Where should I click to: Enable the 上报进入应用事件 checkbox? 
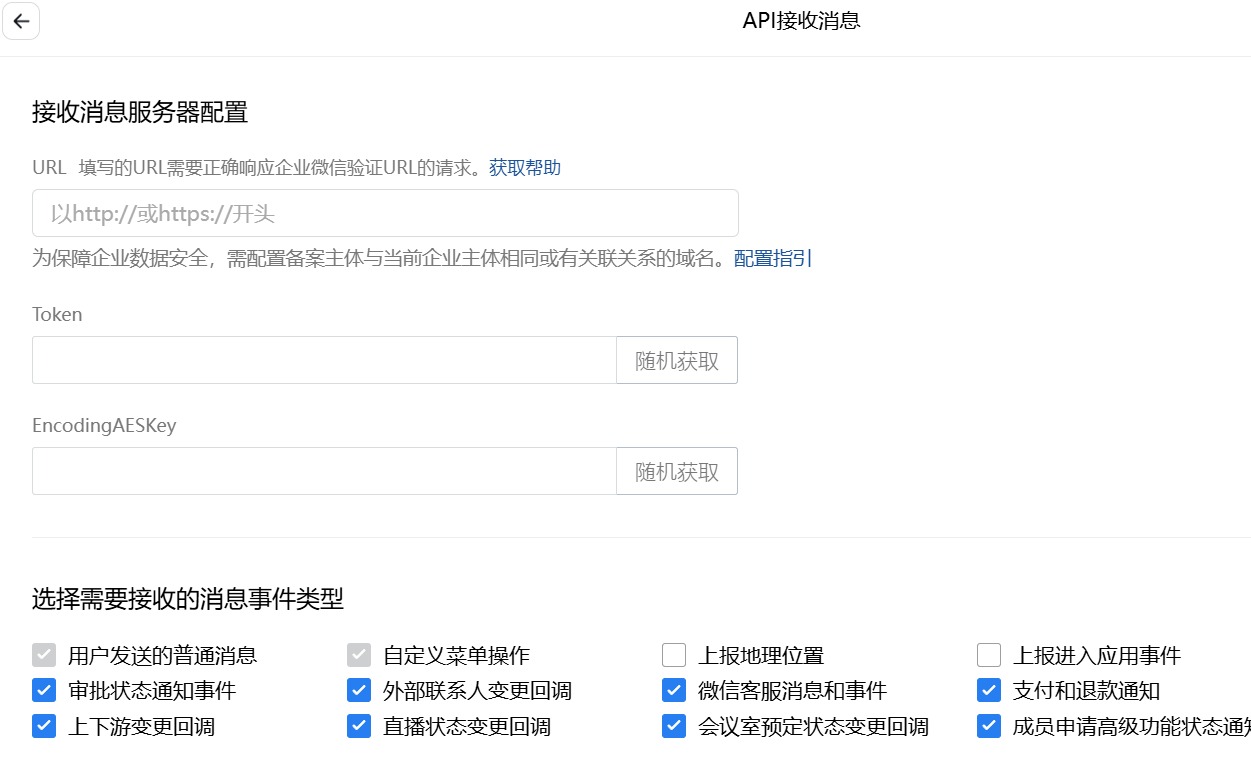[x=989, y=656]
